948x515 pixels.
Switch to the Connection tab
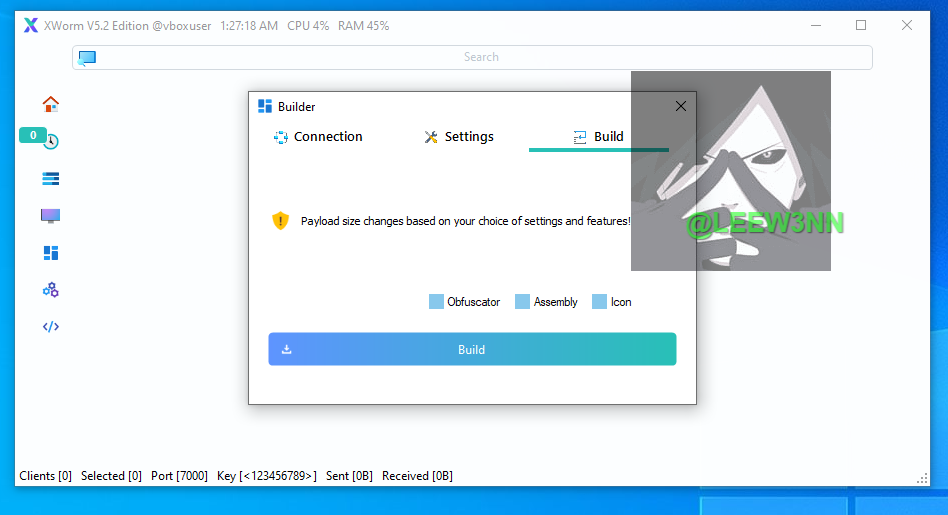coord(318,137)
